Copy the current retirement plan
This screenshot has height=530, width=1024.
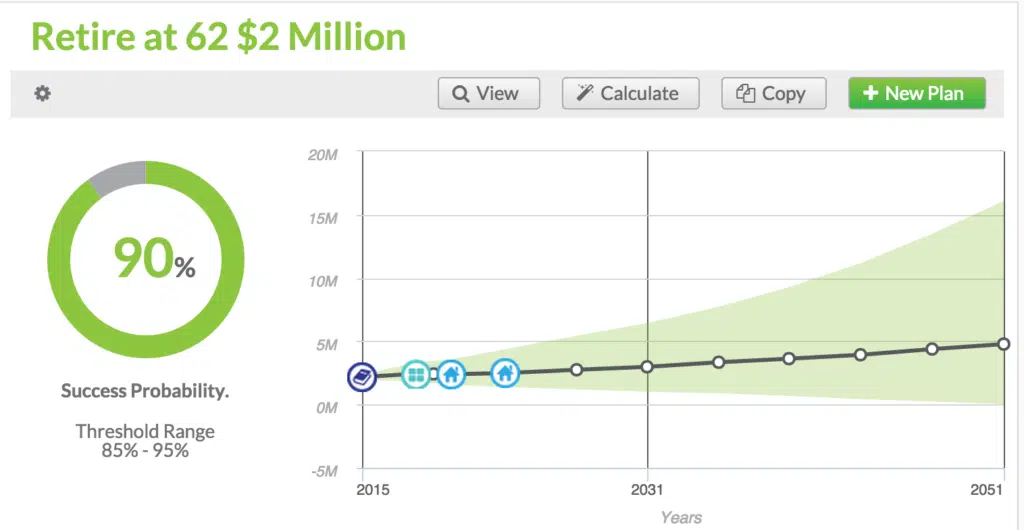pos(771,93)
